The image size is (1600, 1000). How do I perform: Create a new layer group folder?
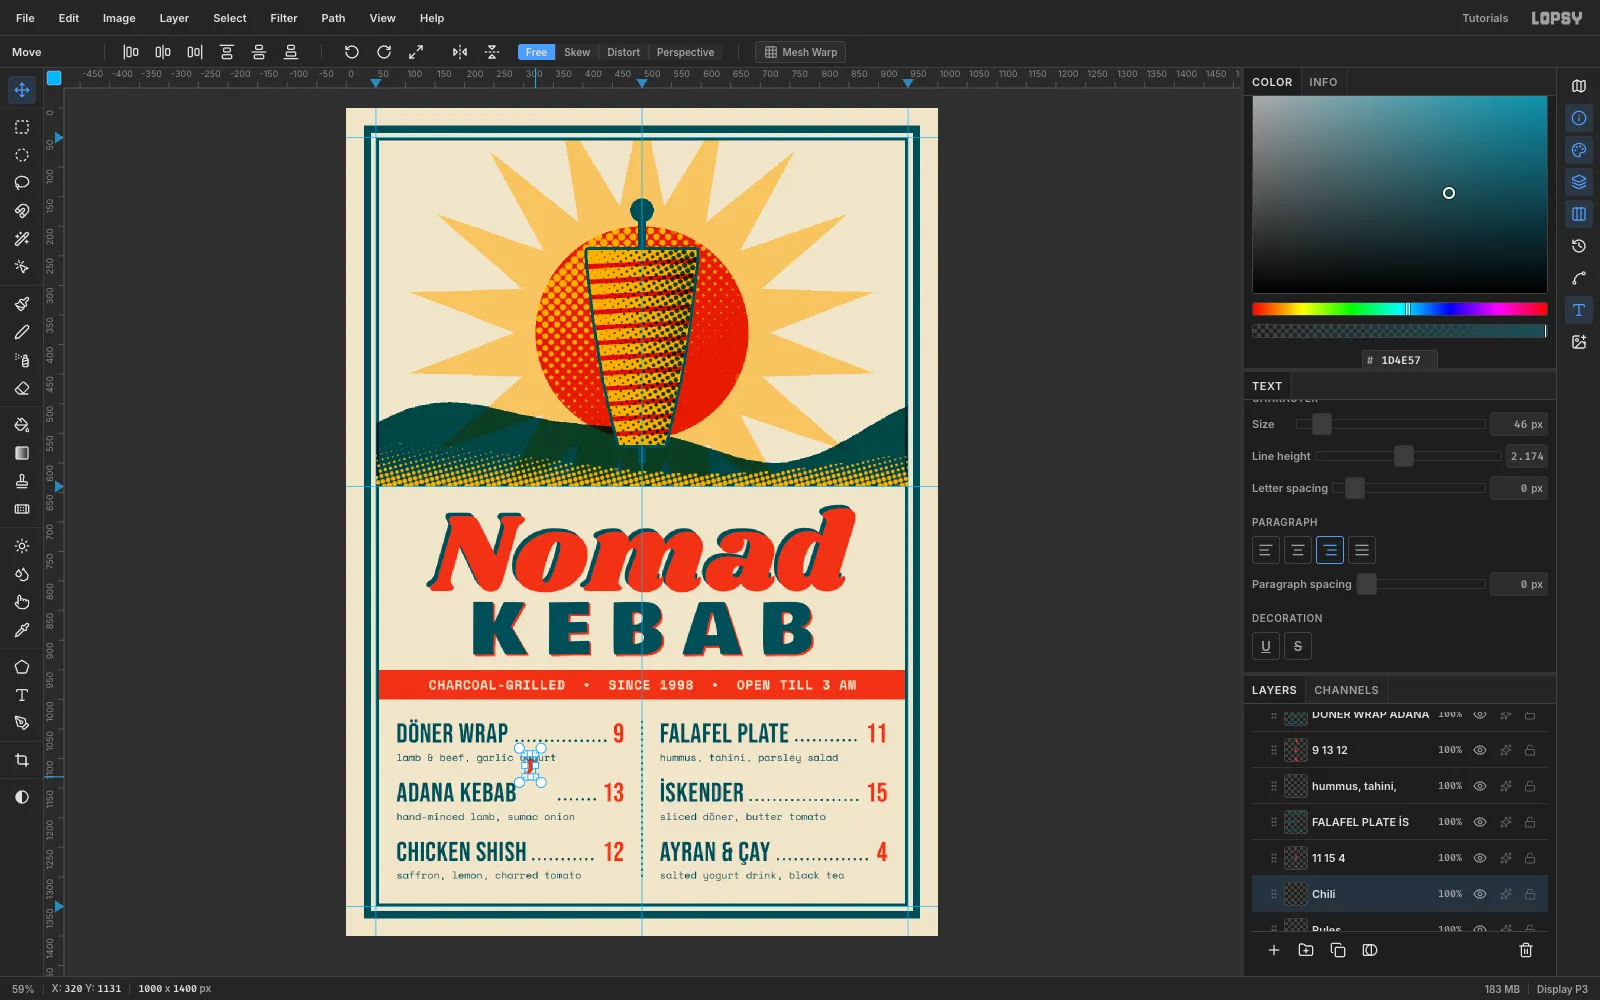1306,950
